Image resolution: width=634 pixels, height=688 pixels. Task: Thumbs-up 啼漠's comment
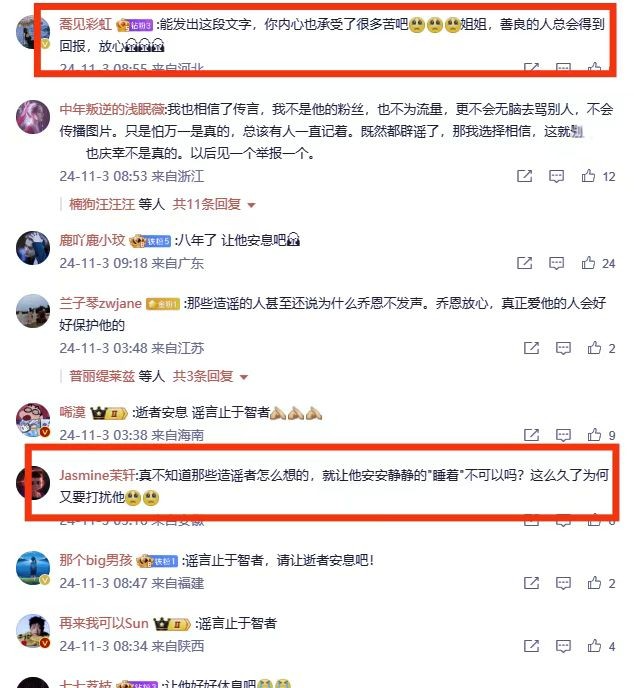pyautogui.click(x=595, y=435)
